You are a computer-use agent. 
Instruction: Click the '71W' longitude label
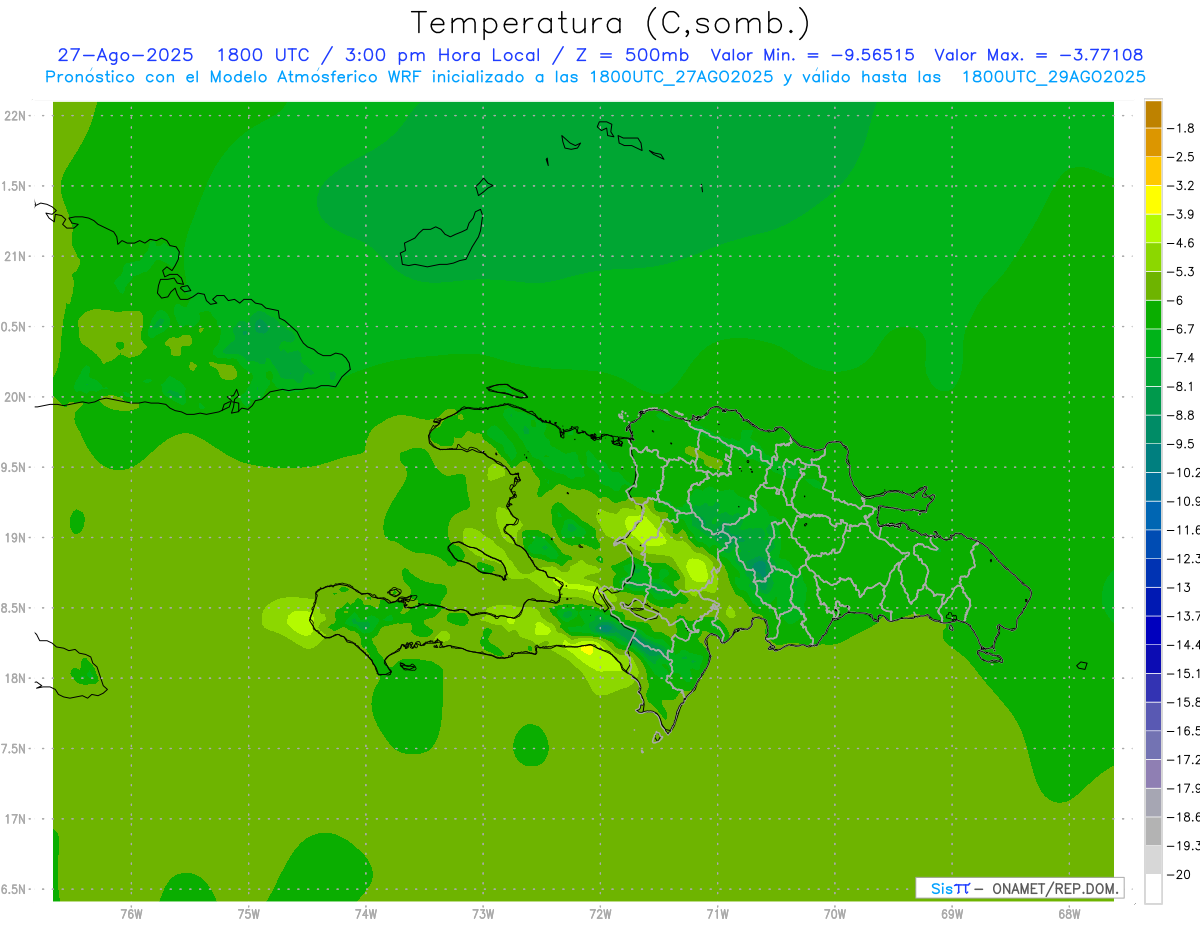coord(717,912)
